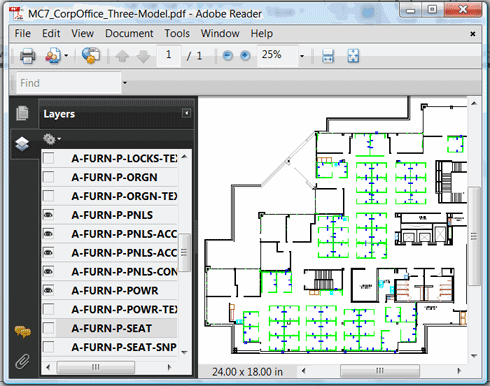Open the zoom level dropdown arrow
The height and width of the screenshot is (386, 490).
[x=302, y=56]
